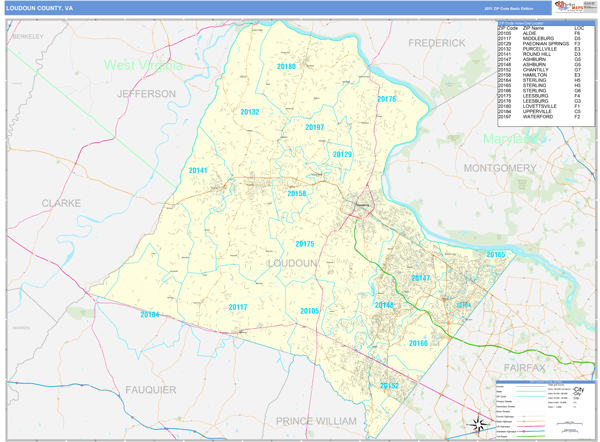The height and width of the screenshot is (442, 600).
Task: Select ZIP label 20175 on the map
Action: coord(305,244)
